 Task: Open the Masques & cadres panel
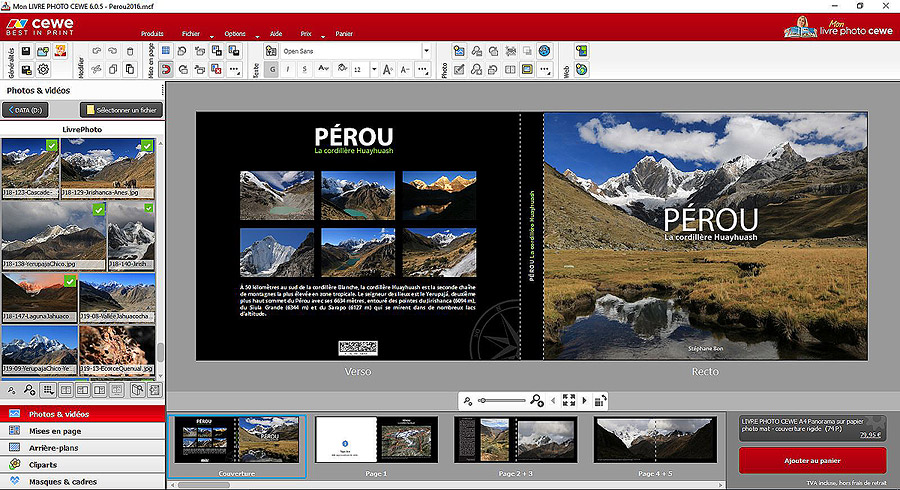click(83, 481)
